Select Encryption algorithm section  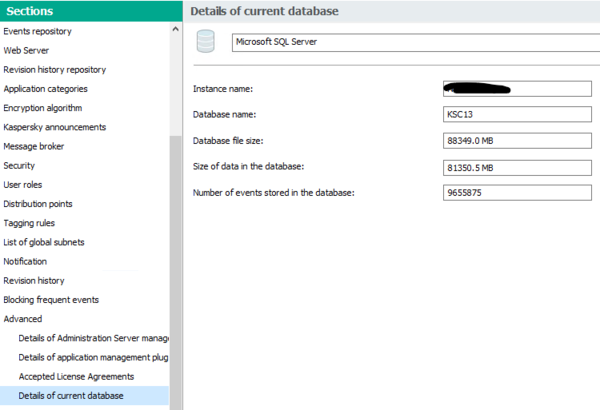[43, 108]
